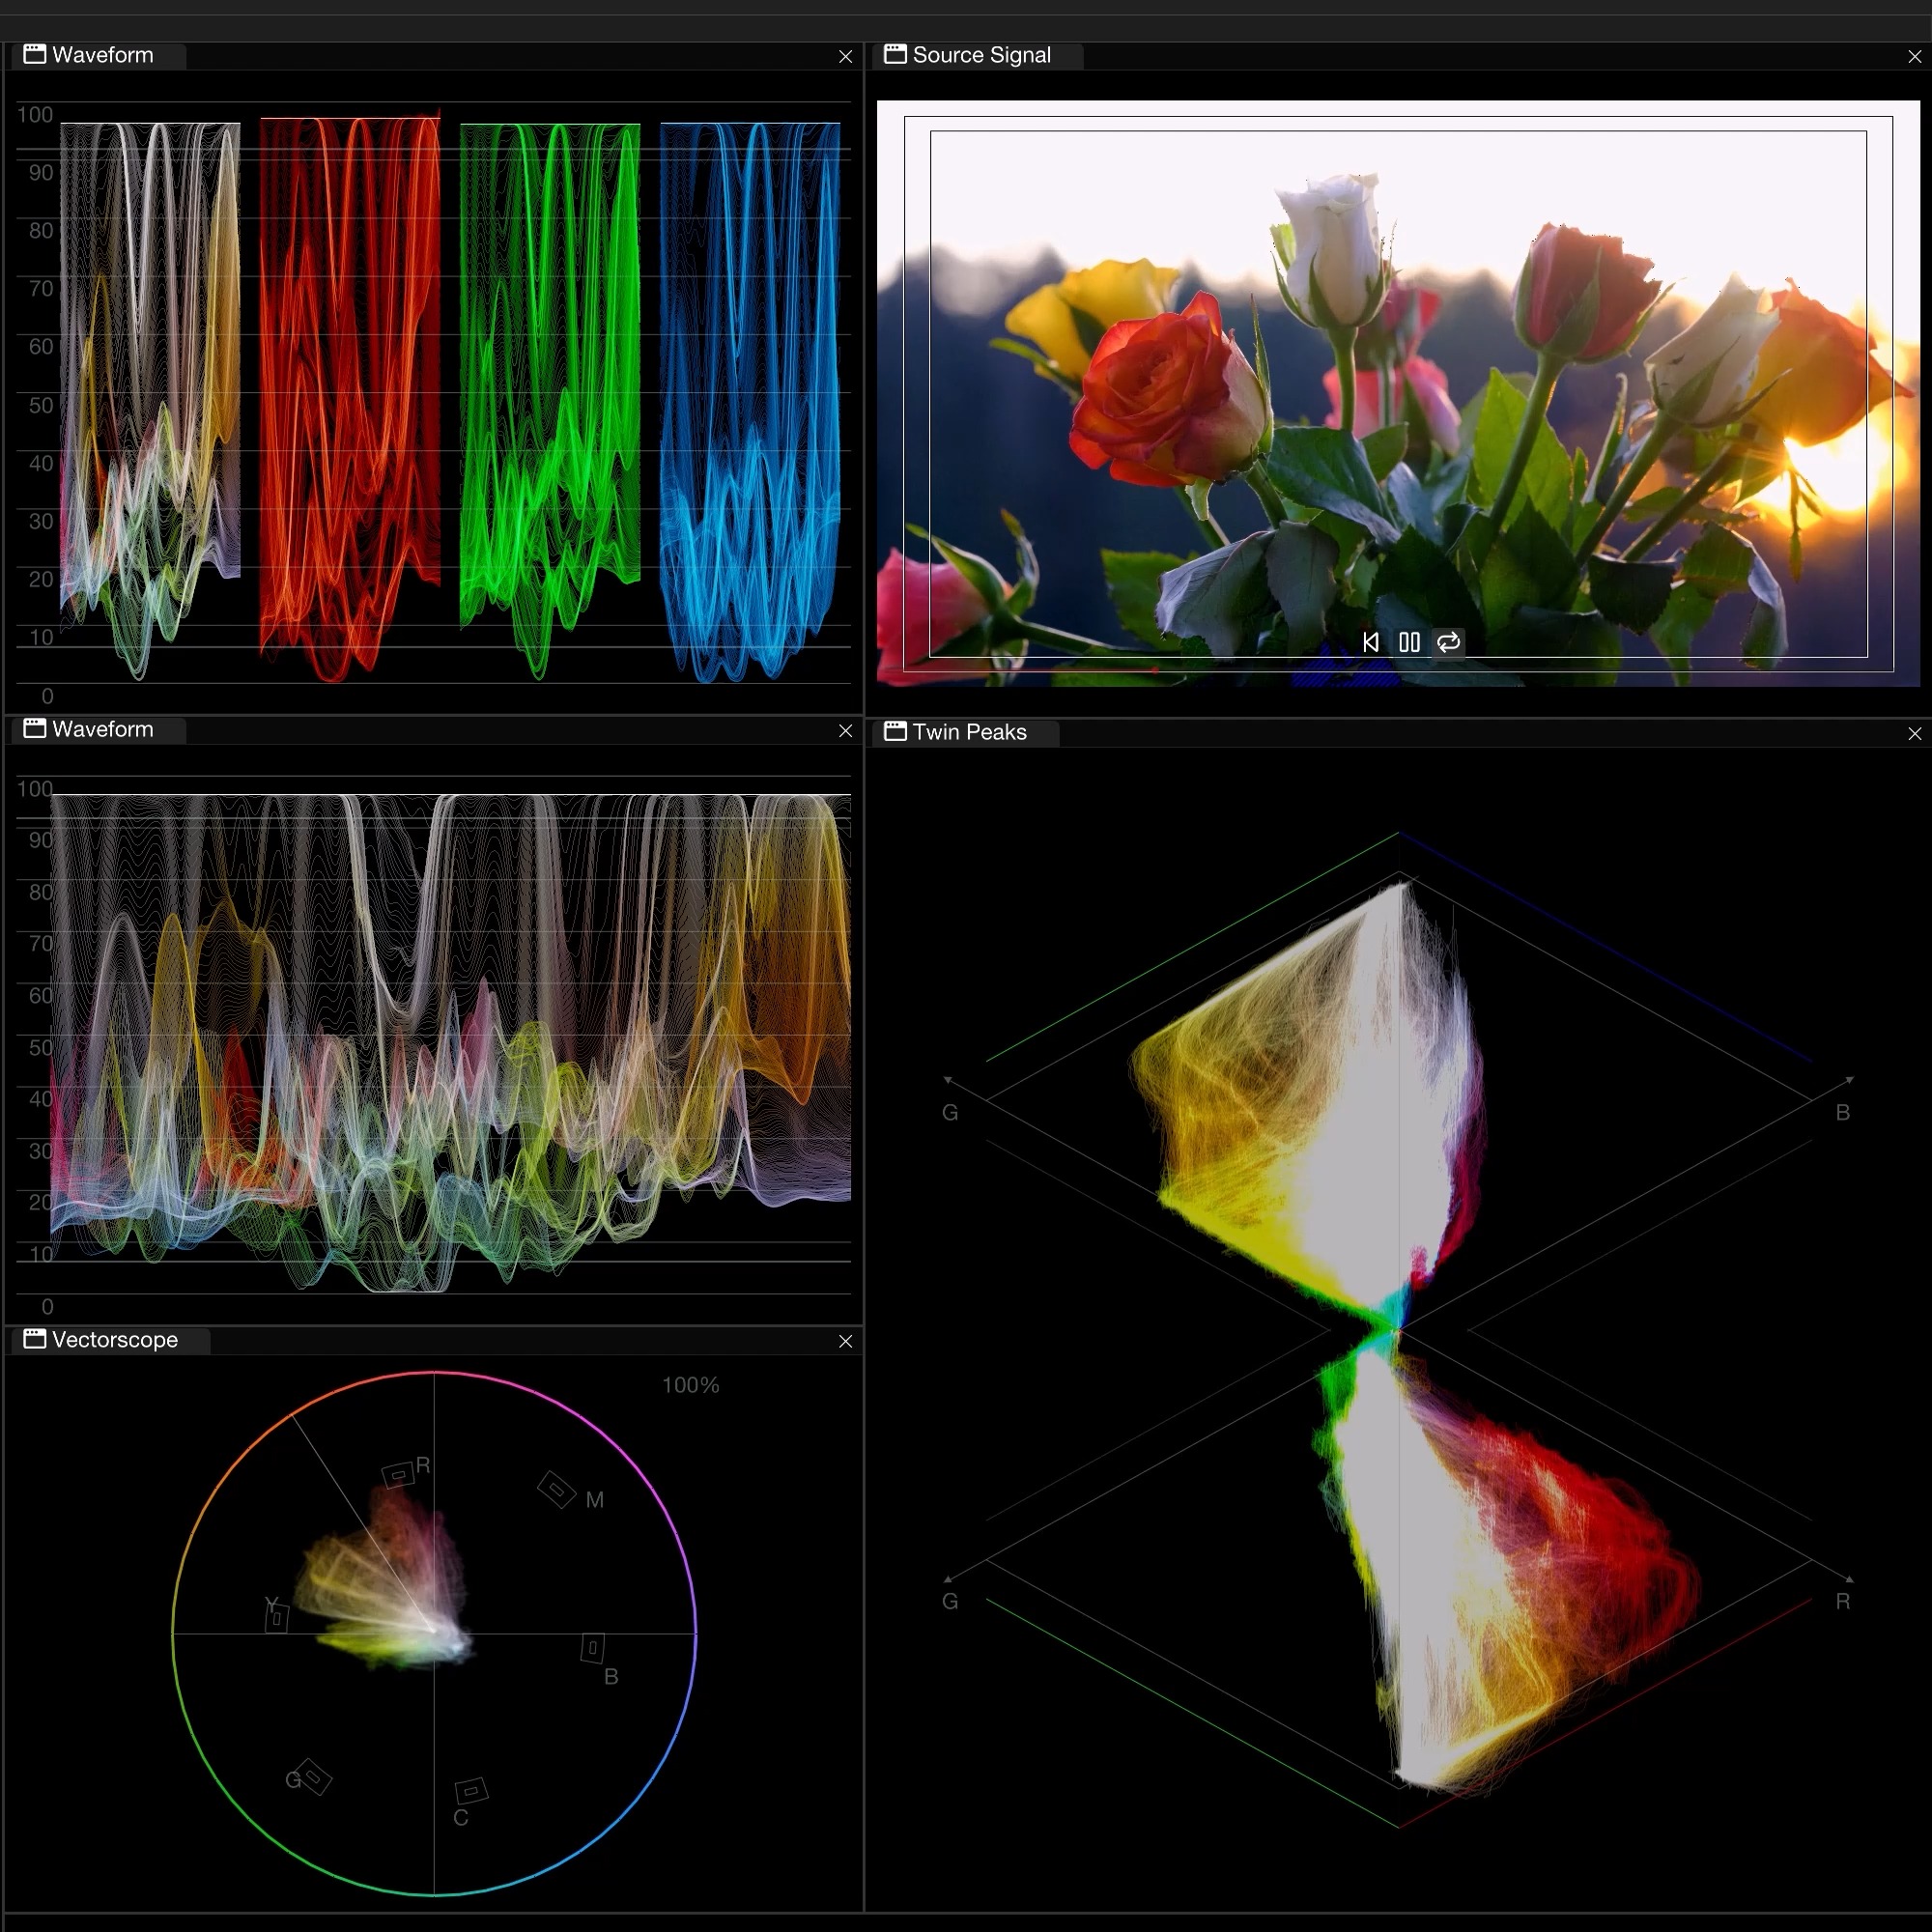Image resolution: width=1932 pixels, height=1932 pixels.
Task: Click the red playhead on the Source Signal progress line
Action: point(1155,670)
